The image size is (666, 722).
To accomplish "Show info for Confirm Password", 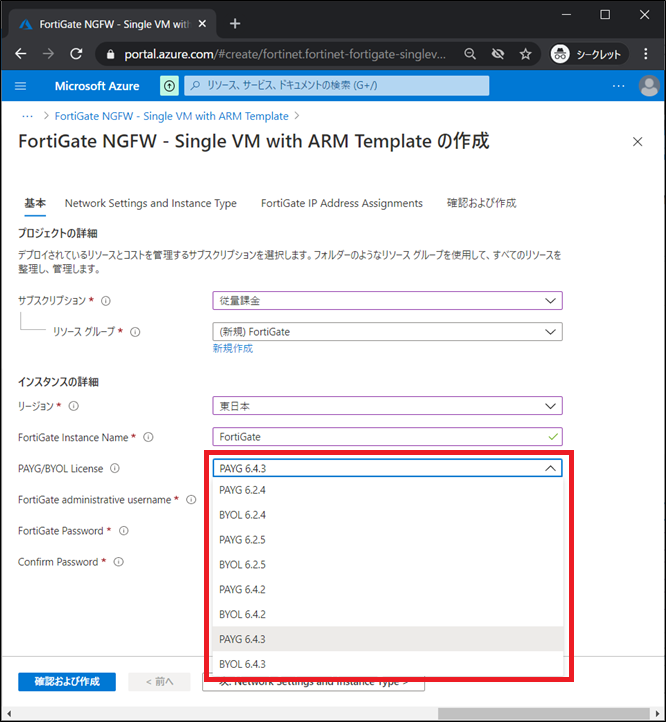I will pos(119,562).
